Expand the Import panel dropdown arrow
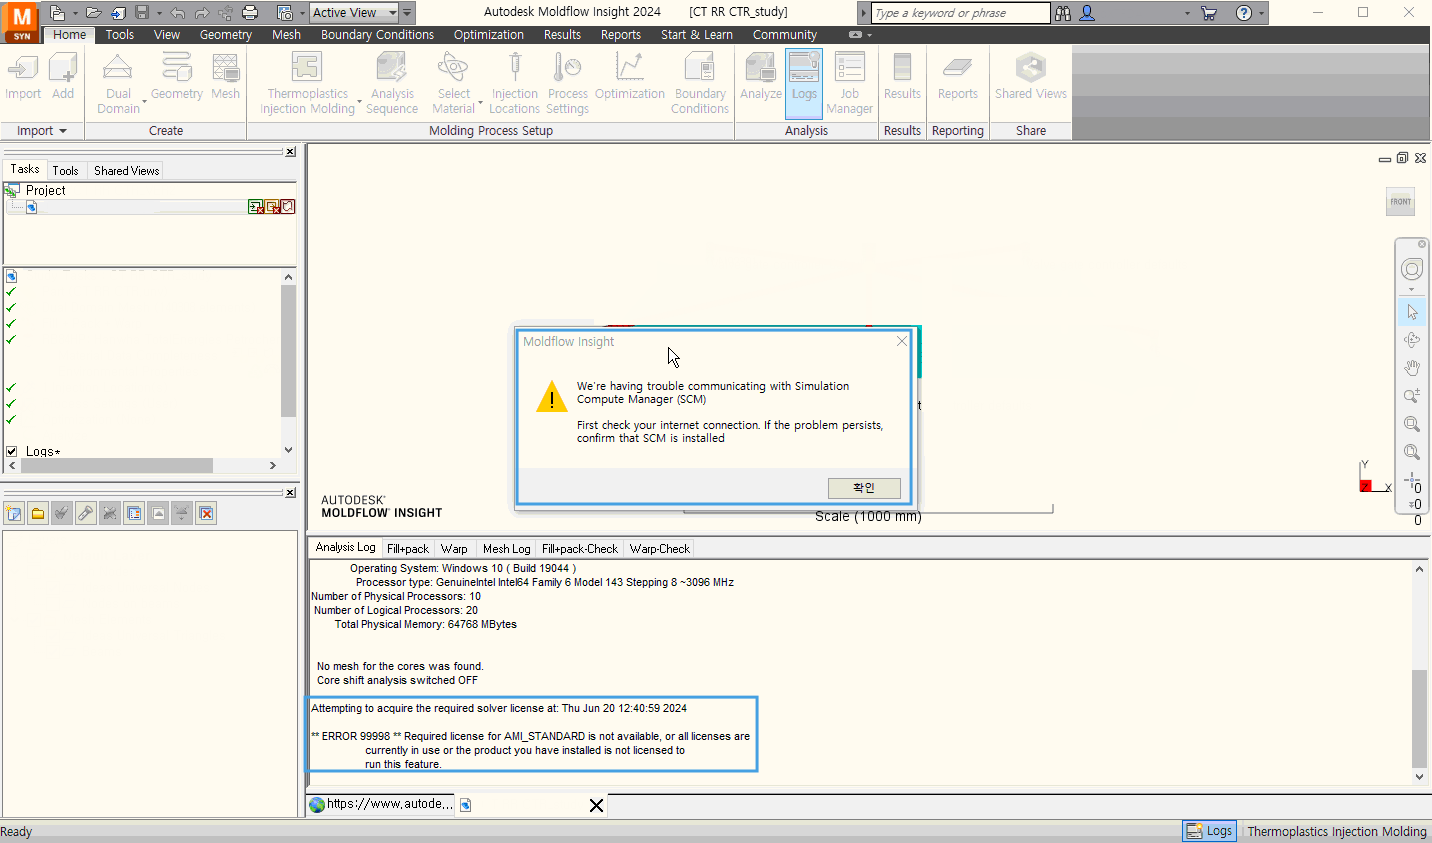 63,131
